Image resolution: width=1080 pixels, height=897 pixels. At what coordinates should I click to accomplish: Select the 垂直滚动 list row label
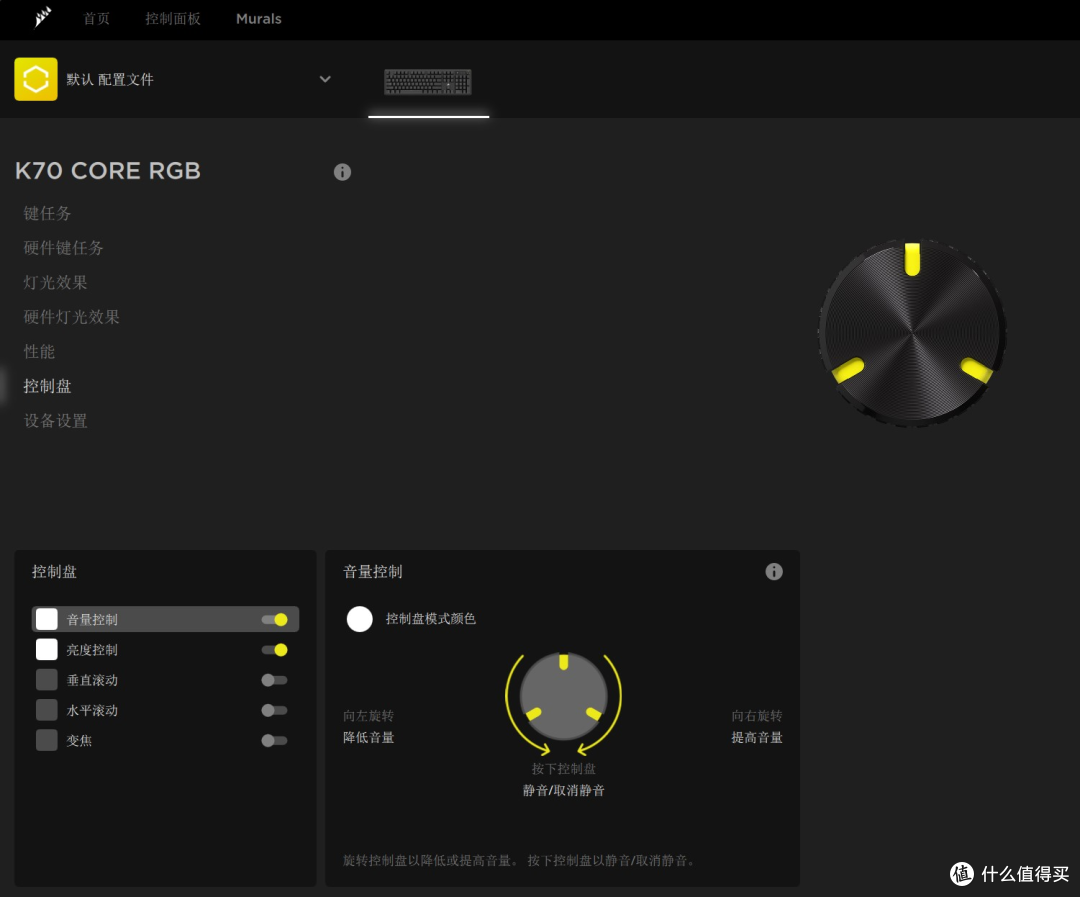92,680
